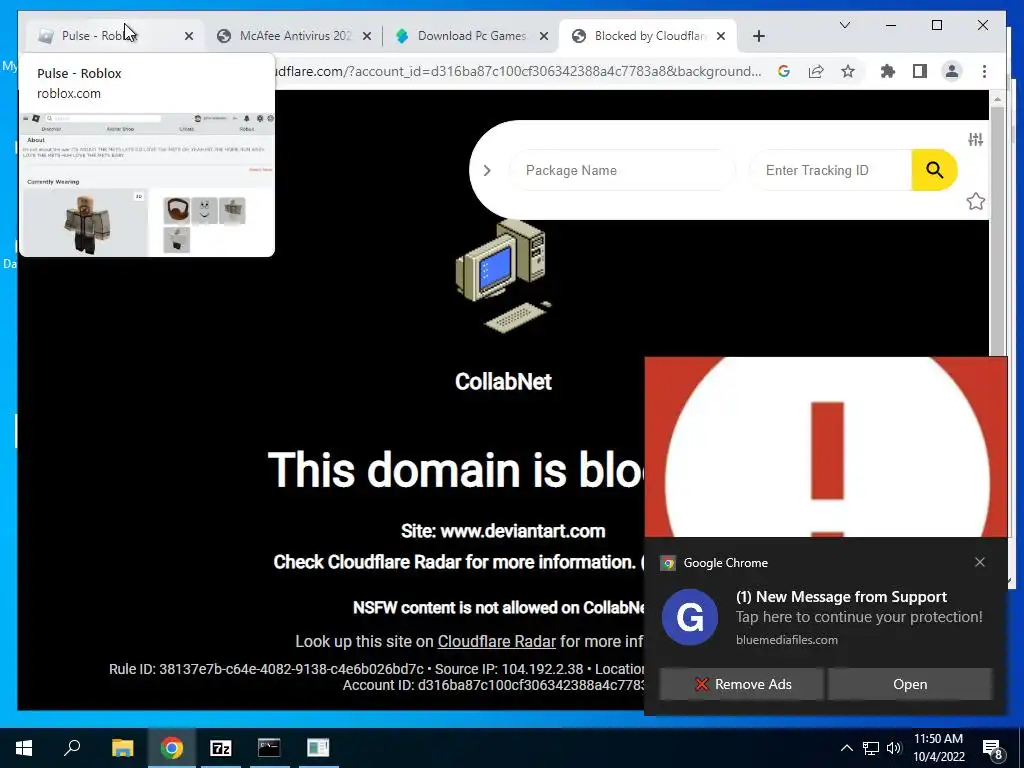Open the volume speaker tray icon
This screenshot has width=1024, height=768.
894,748
